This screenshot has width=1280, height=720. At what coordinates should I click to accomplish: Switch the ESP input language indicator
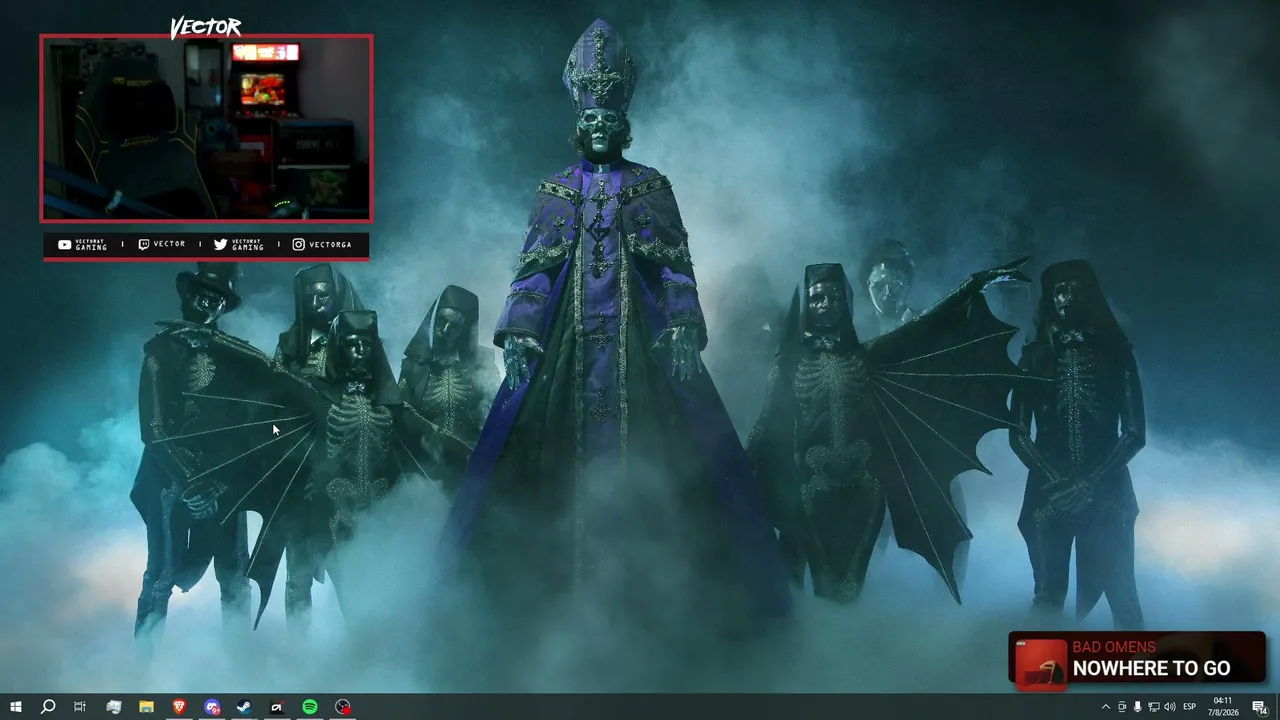click(x=1190, y=707)
